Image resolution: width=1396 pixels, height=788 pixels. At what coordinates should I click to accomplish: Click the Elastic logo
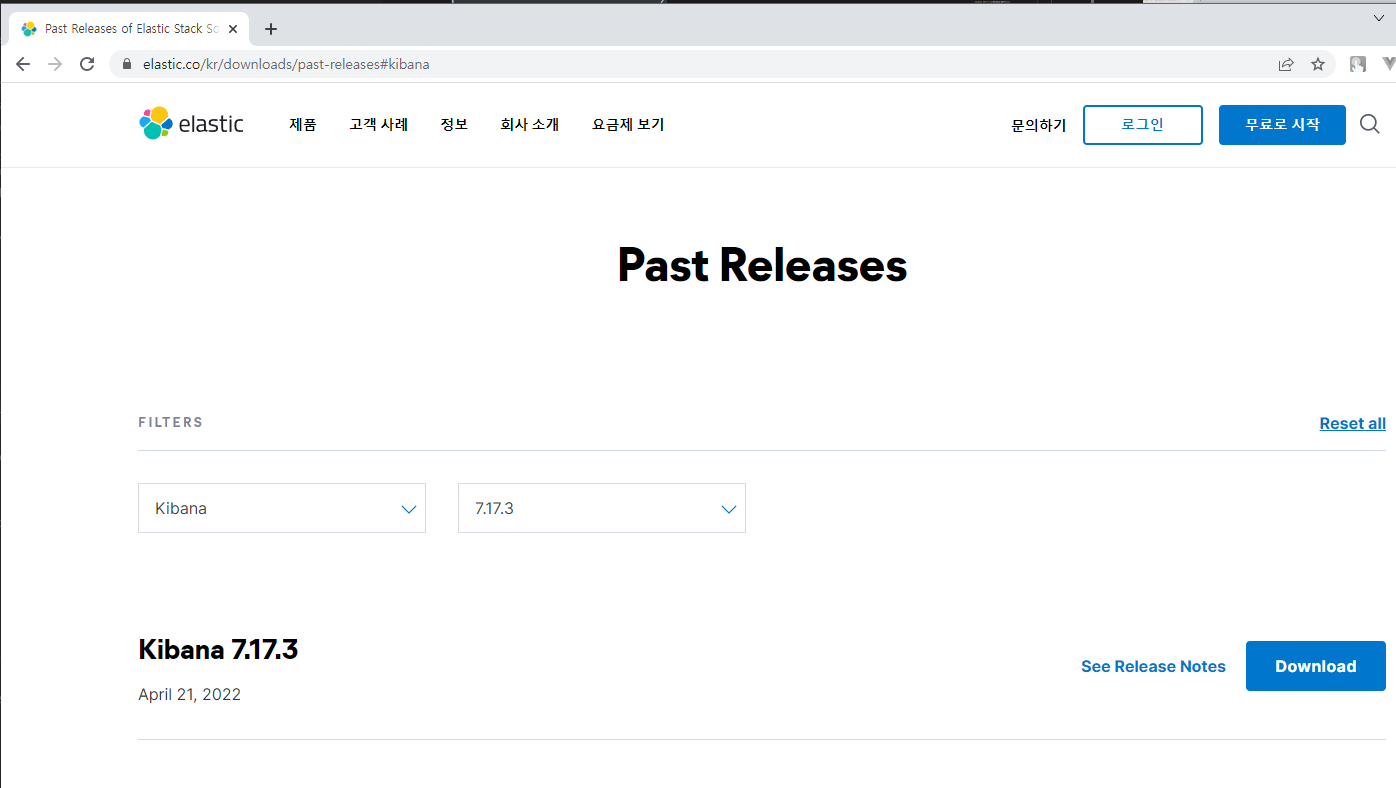coord(191,124)
